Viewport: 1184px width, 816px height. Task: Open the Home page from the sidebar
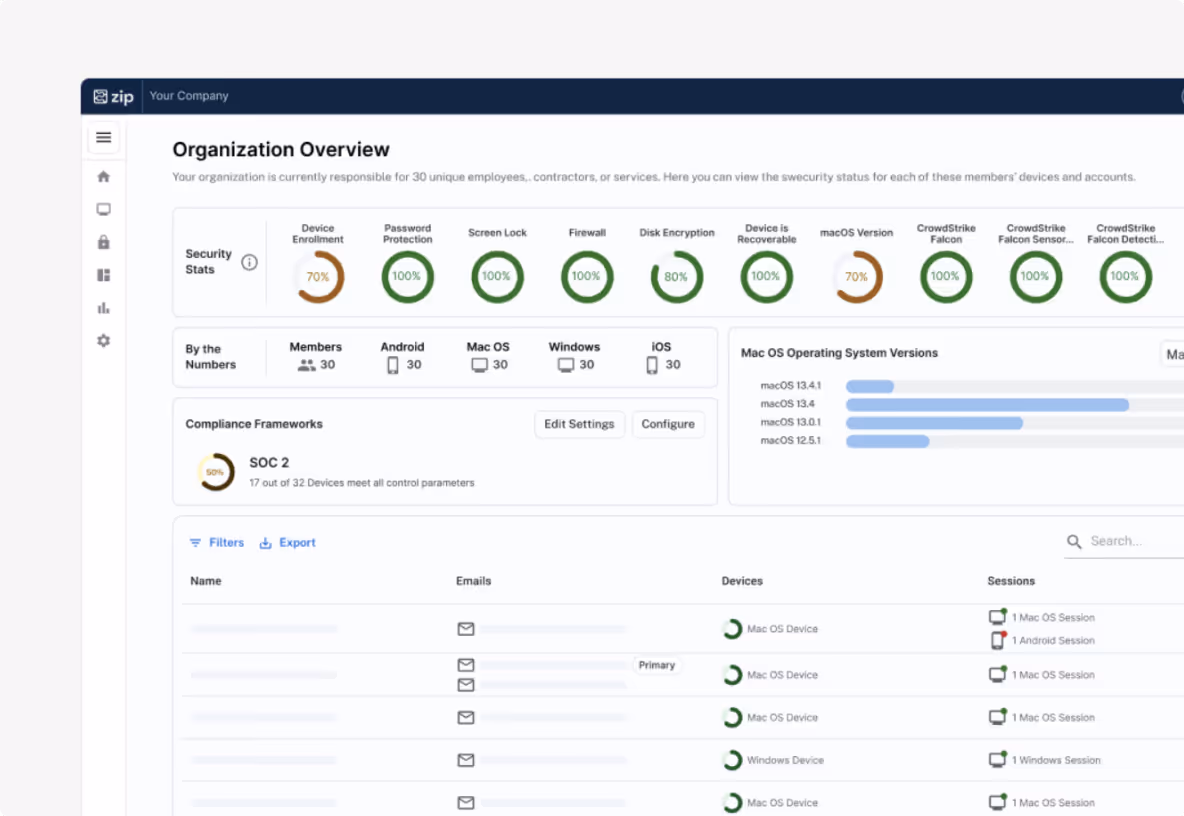coord(103,176)
